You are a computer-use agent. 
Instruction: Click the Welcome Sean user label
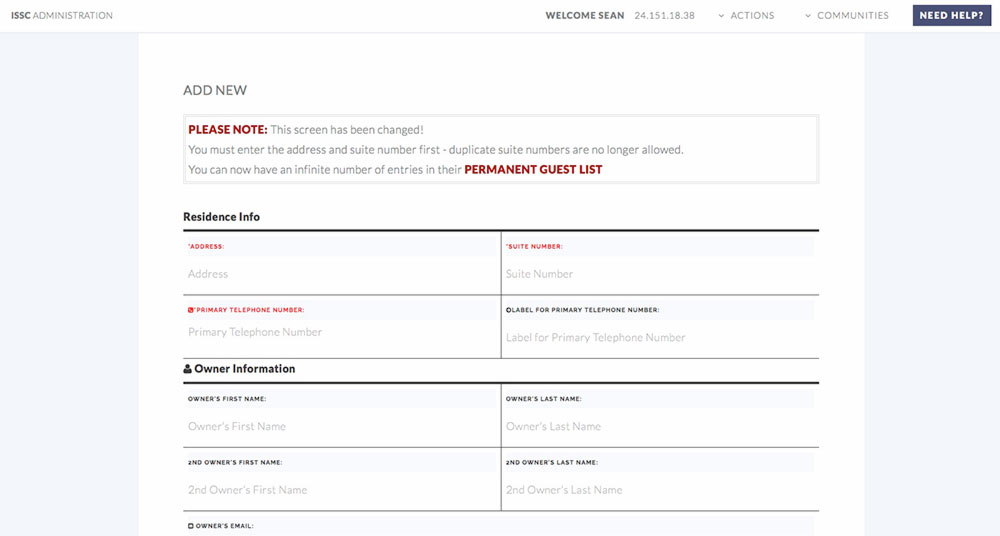(x=585, y=15)
